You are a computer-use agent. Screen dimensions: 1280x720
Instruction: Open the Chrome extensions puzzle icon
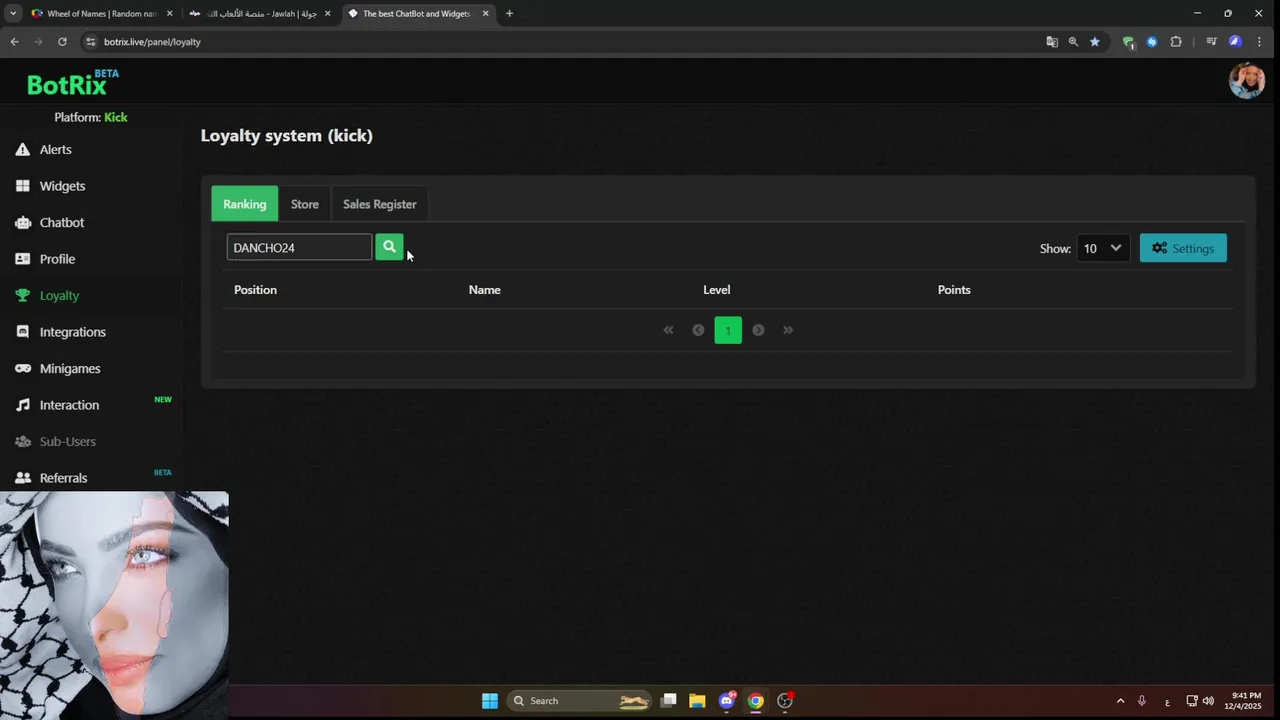pos(1176,42)
